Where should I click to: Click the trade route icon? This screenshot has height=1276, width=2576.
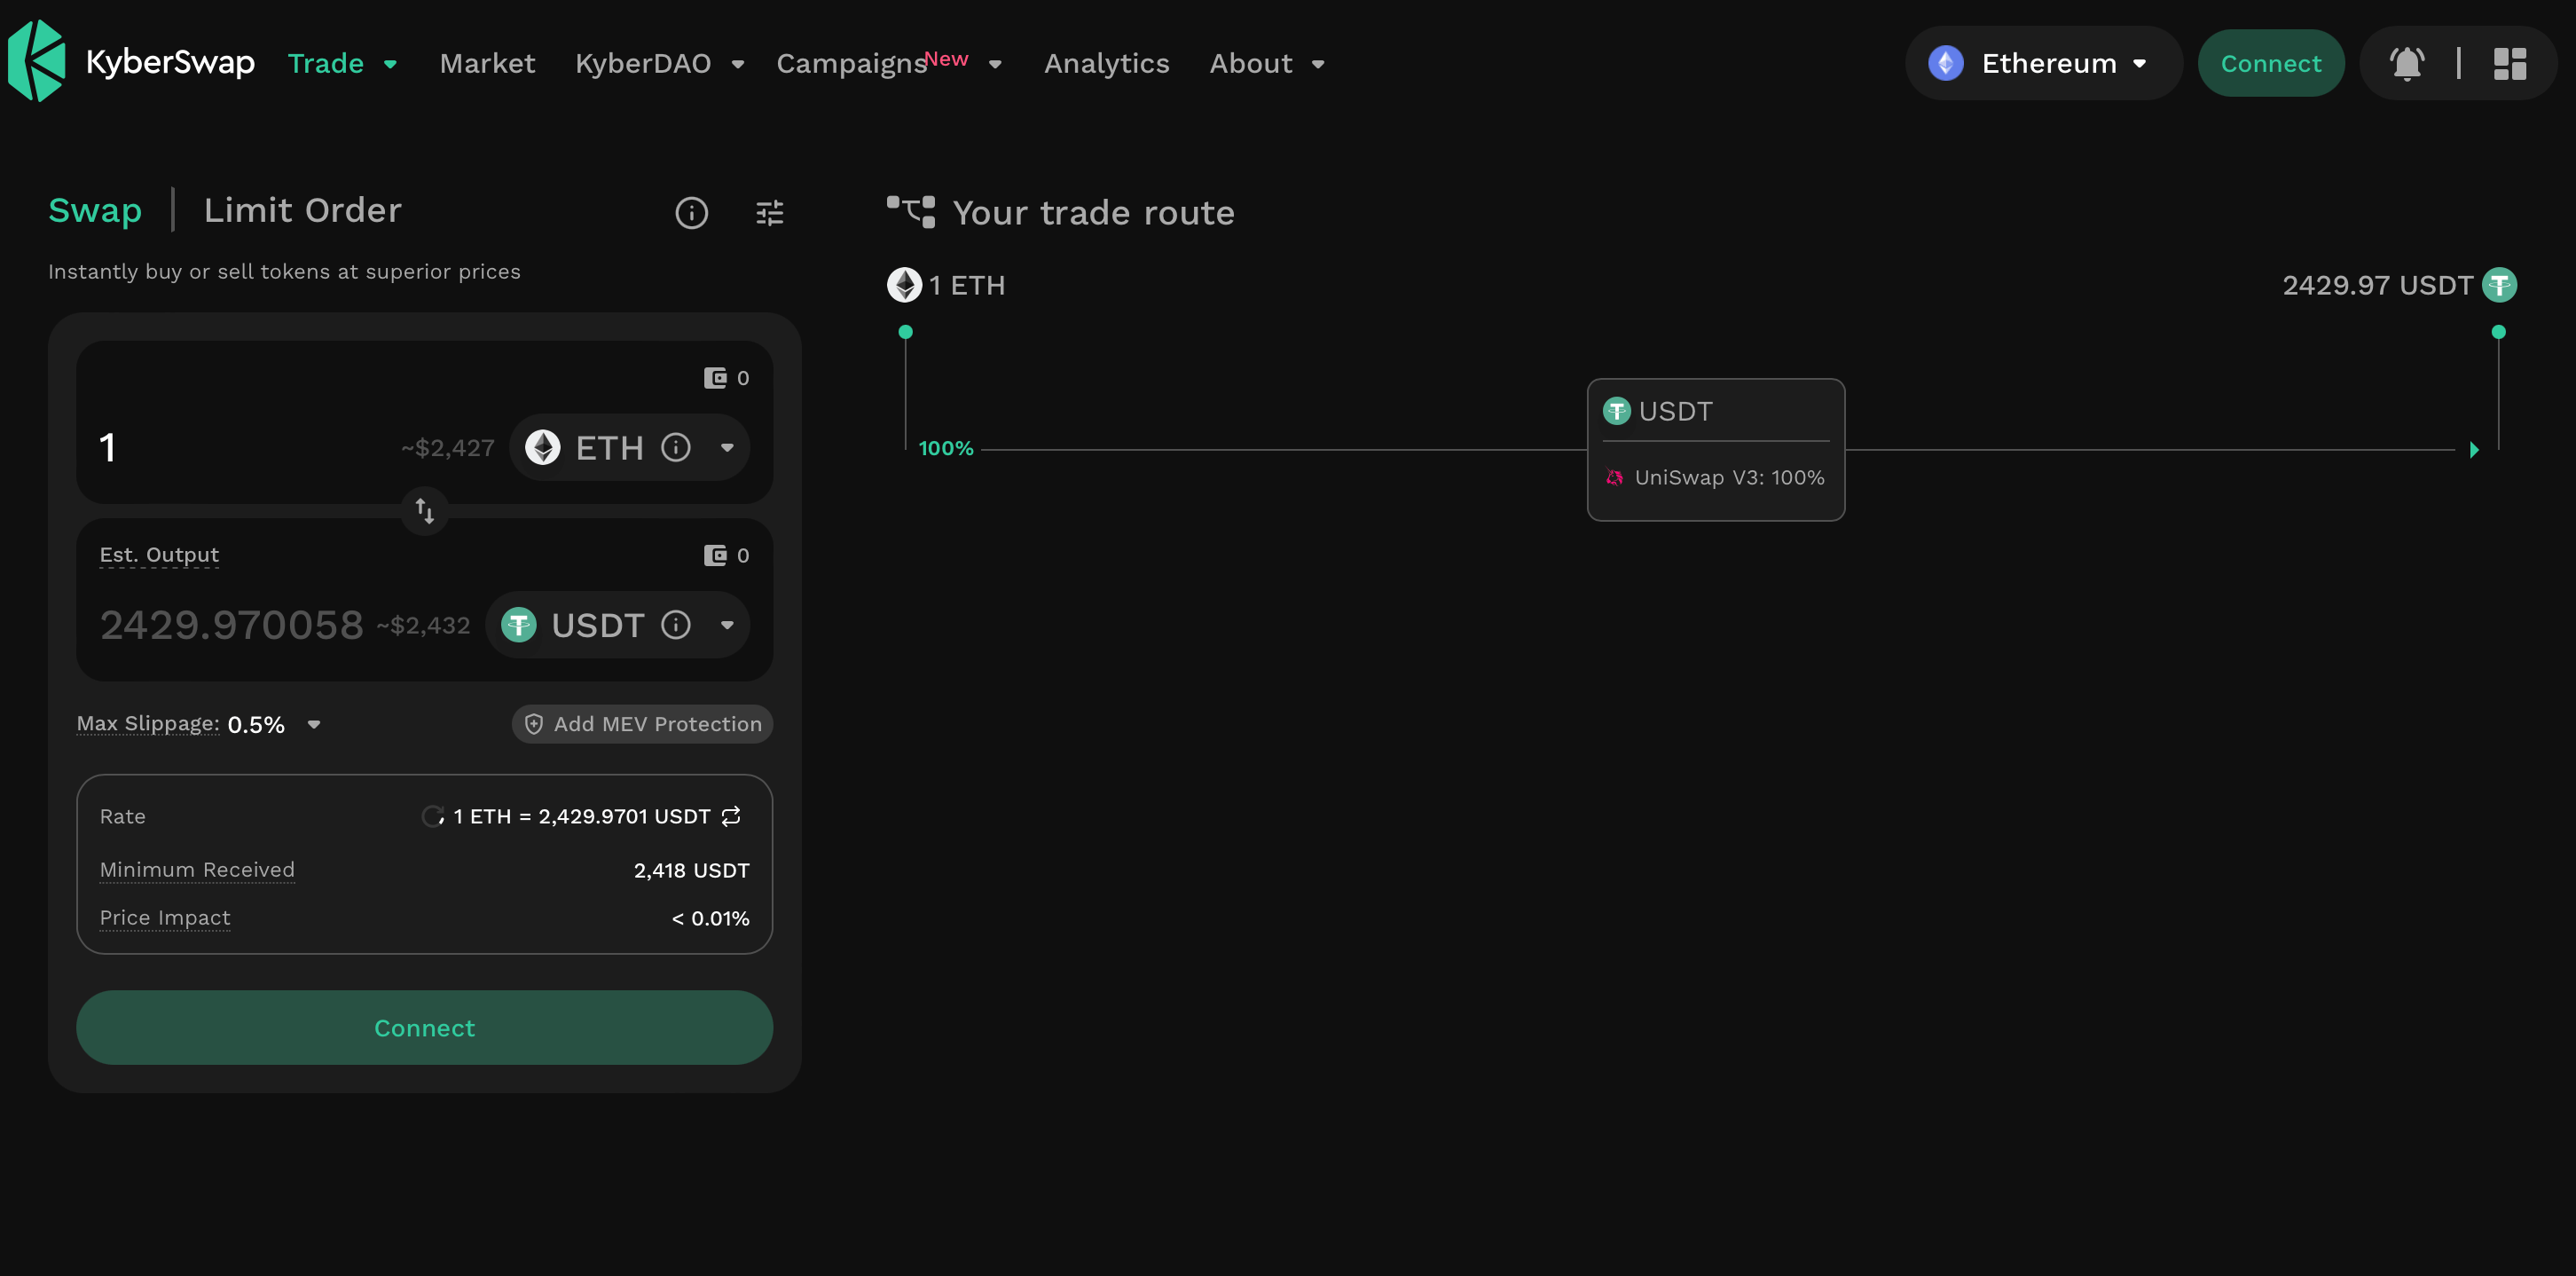pyautogui.click(x=911, y=212)
